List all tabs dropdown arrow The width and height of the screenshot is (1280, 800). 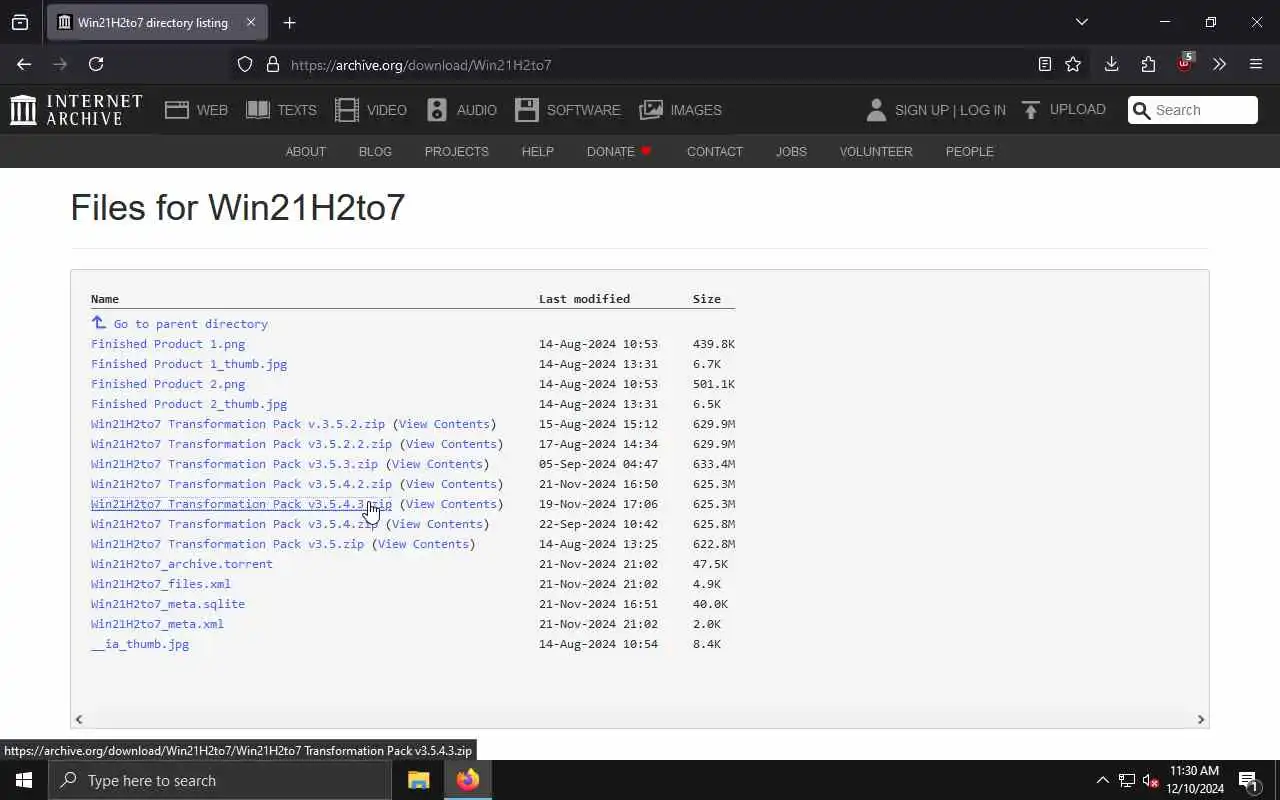coord(1081,22)
